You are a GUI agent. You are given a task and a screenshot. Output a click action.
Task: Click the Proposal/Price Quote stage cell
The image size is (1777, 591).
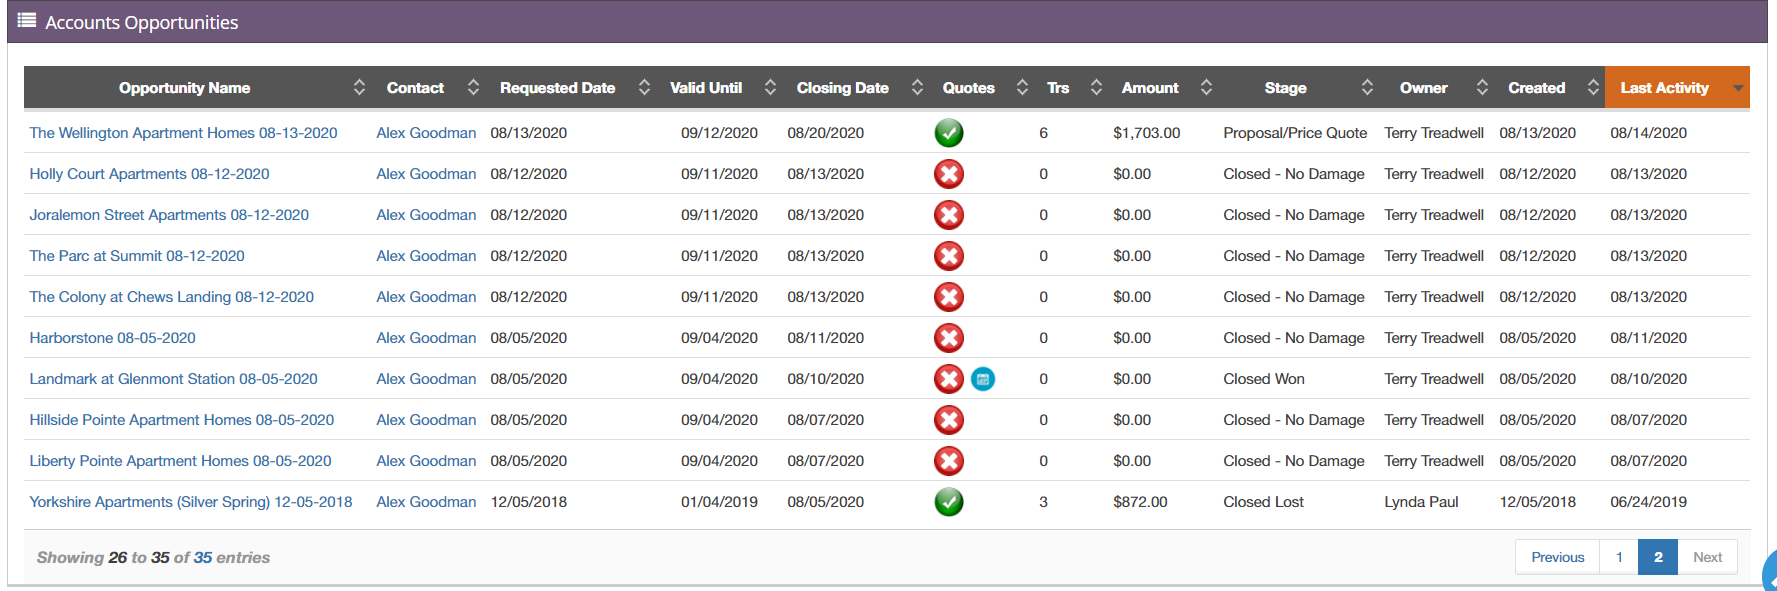[x=1295, y=133]
